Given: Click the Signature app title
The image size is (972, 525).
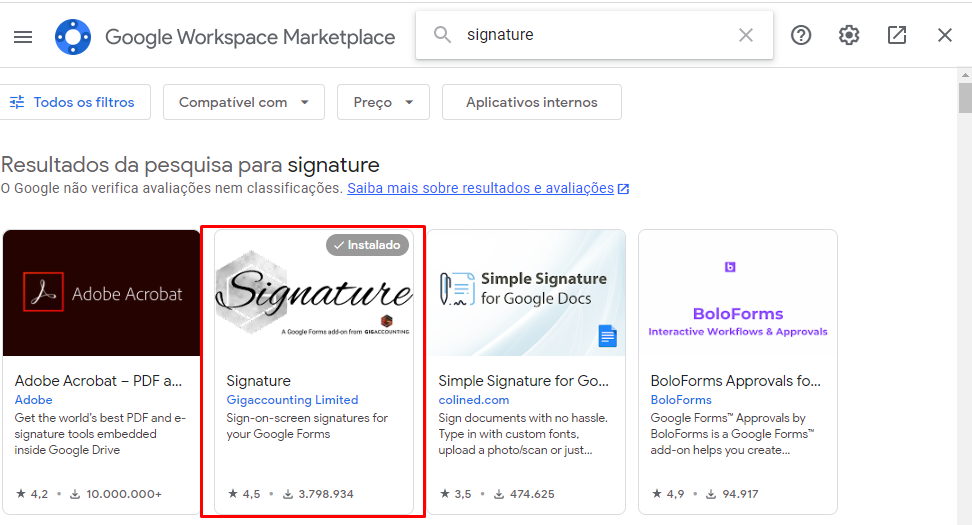Looking at the screenshot, I should click(x=258, y=381).
